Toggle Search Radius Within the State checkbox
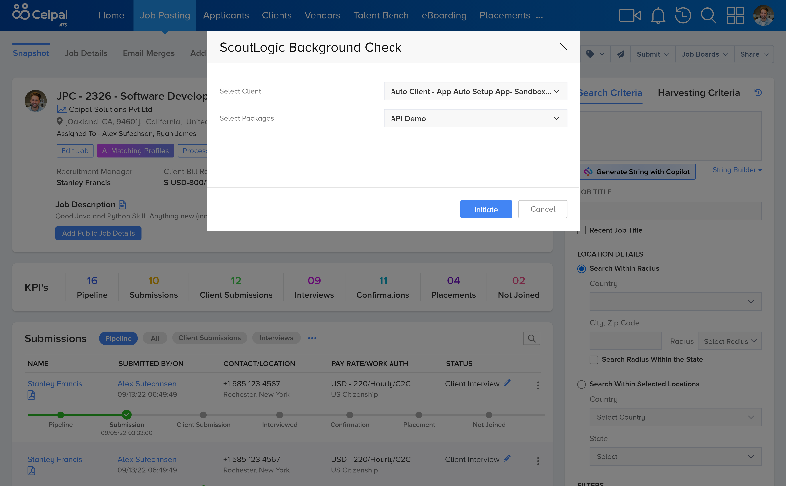 coord(594,360)
